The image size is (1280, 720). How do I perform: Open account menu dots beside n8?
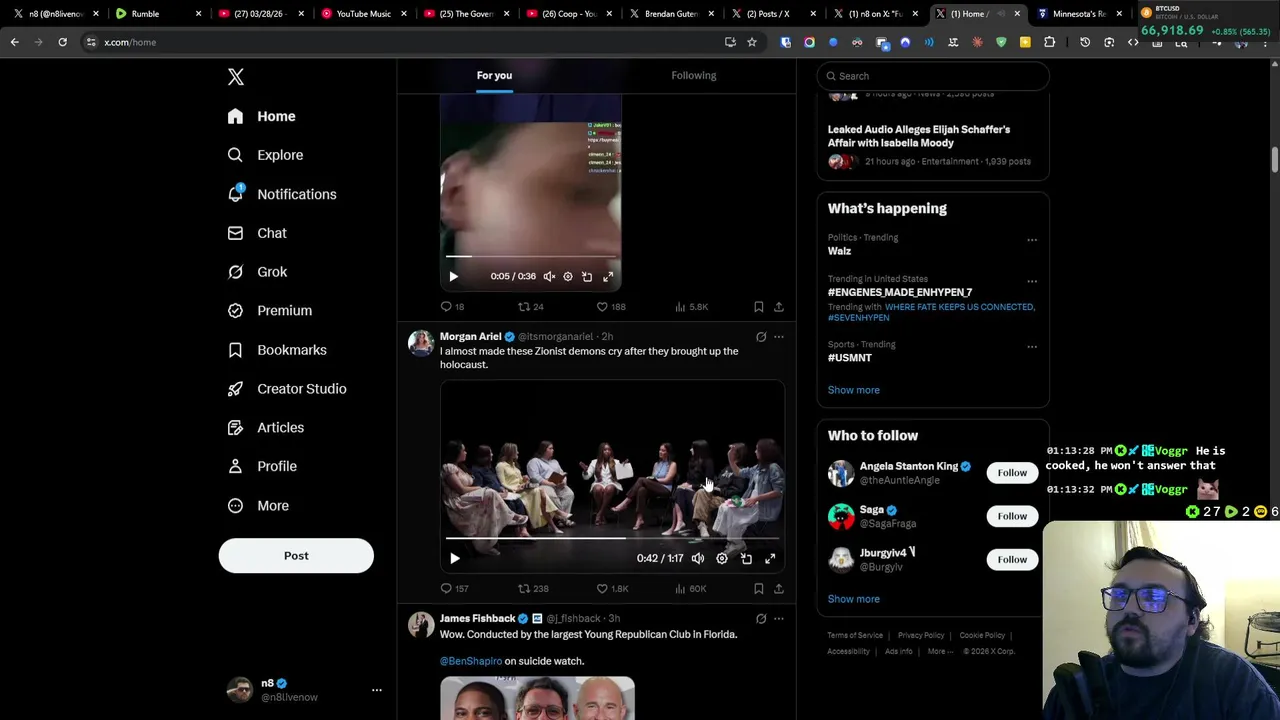[x=377, y=690]
